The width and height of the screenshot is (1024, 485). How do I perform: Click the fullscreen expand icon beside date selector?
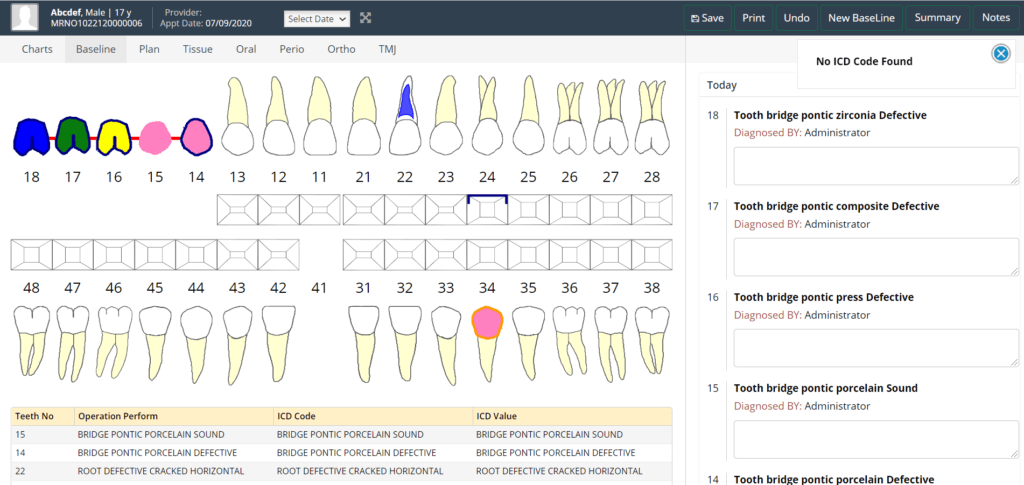(366, 18)
